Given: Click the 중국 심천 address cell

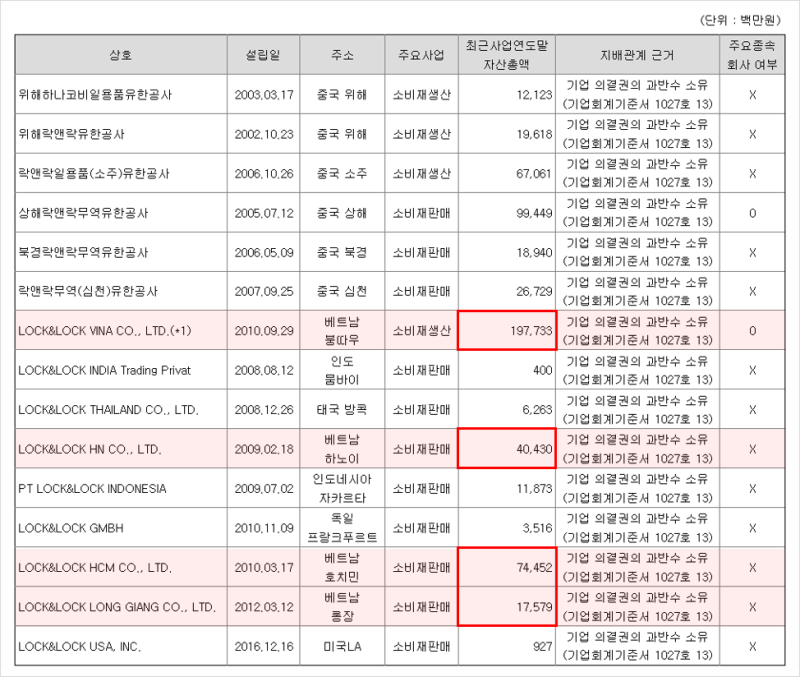Looking at the screenshot, I should click(x=342, y=292).
